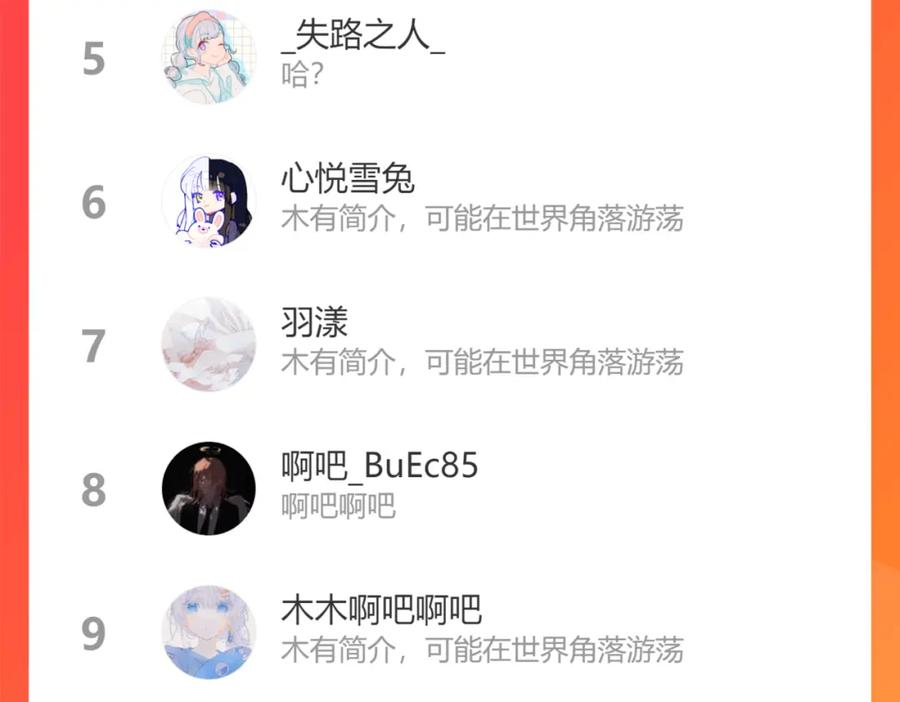Open 木木啊吧啊吧 blue-haired avatar
The image size is (900, 702).
click(209, 633)
